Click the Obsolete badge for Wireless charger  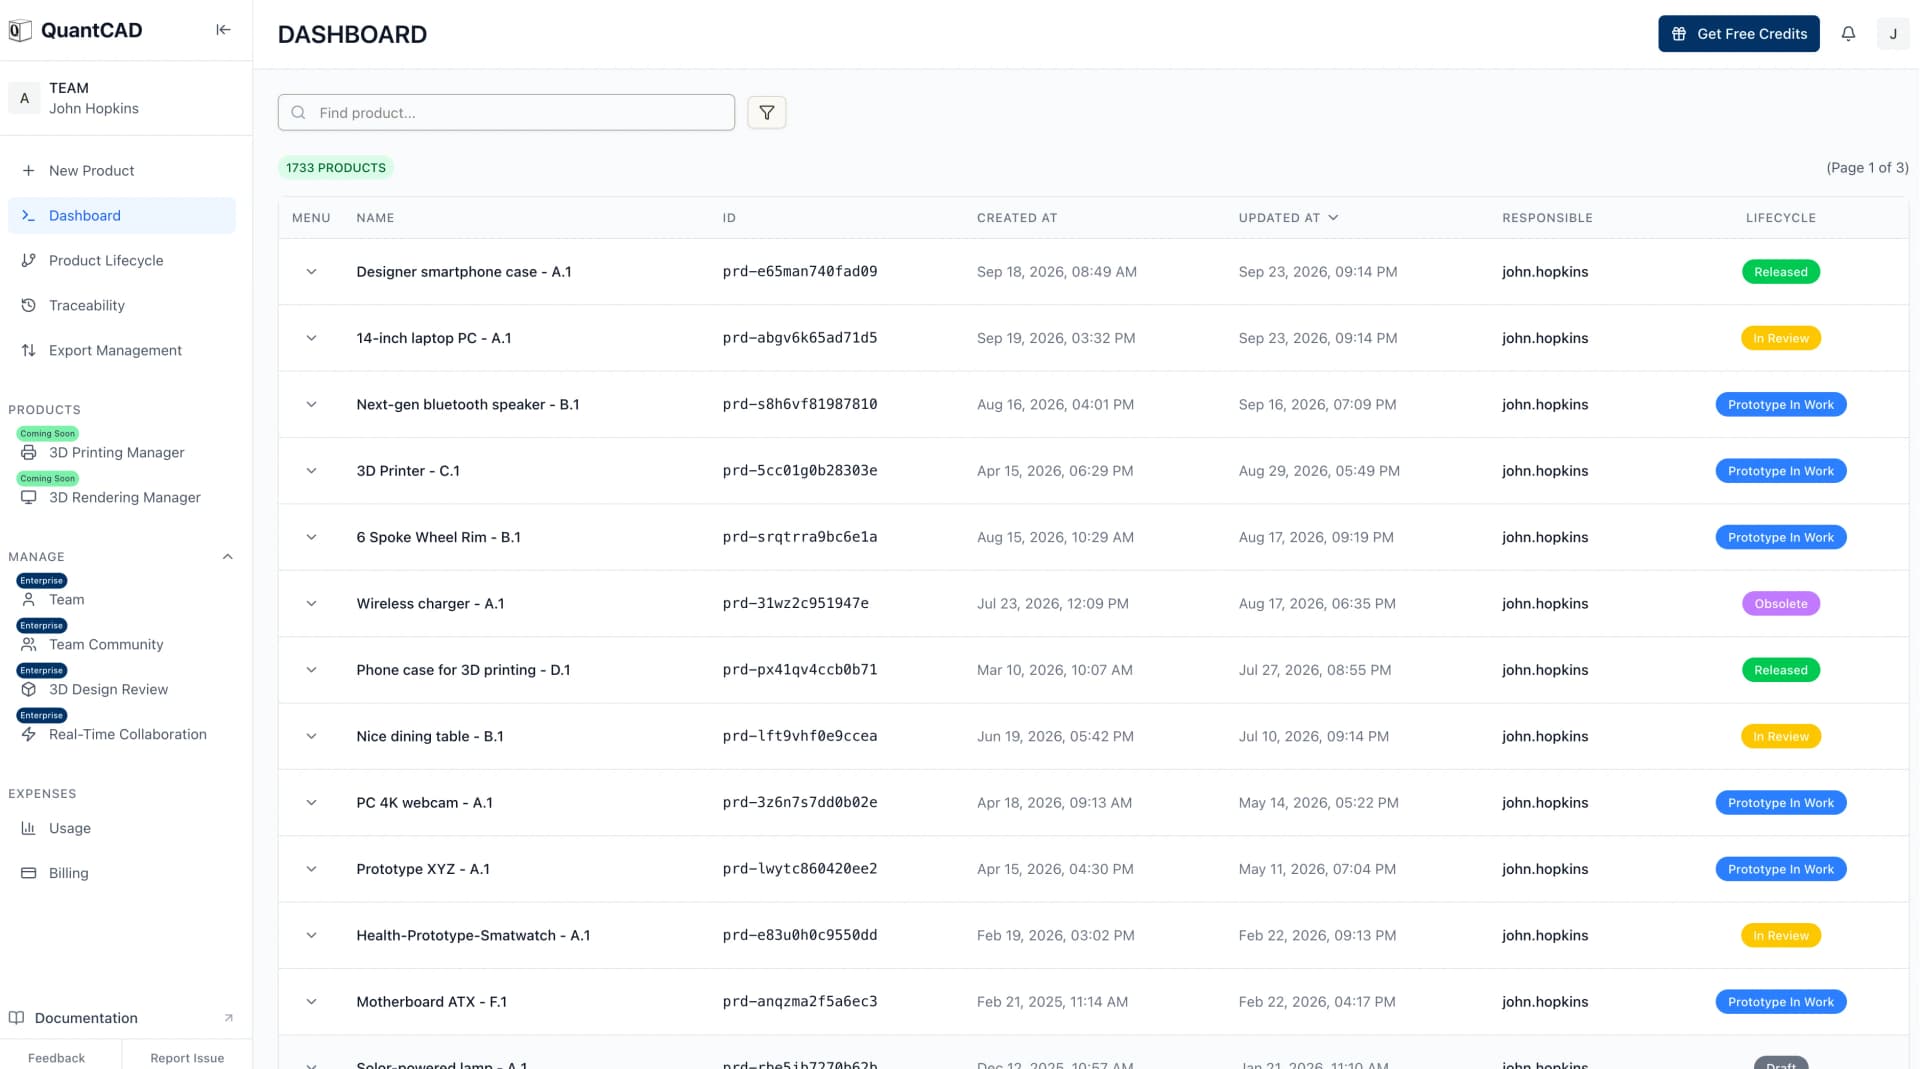[x=1780, y=604]
